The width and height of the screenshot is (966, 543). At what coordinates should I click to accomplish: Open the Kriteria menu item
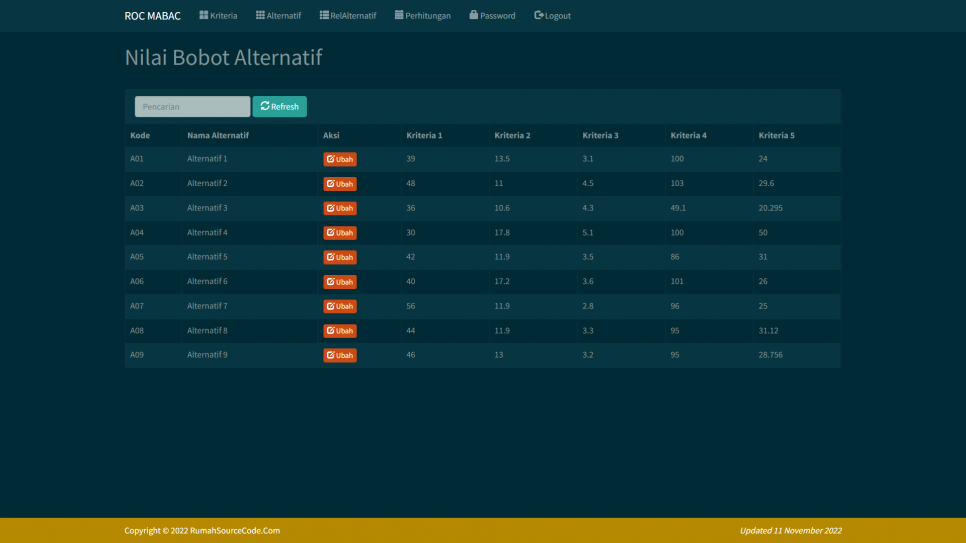click(218, 15)
